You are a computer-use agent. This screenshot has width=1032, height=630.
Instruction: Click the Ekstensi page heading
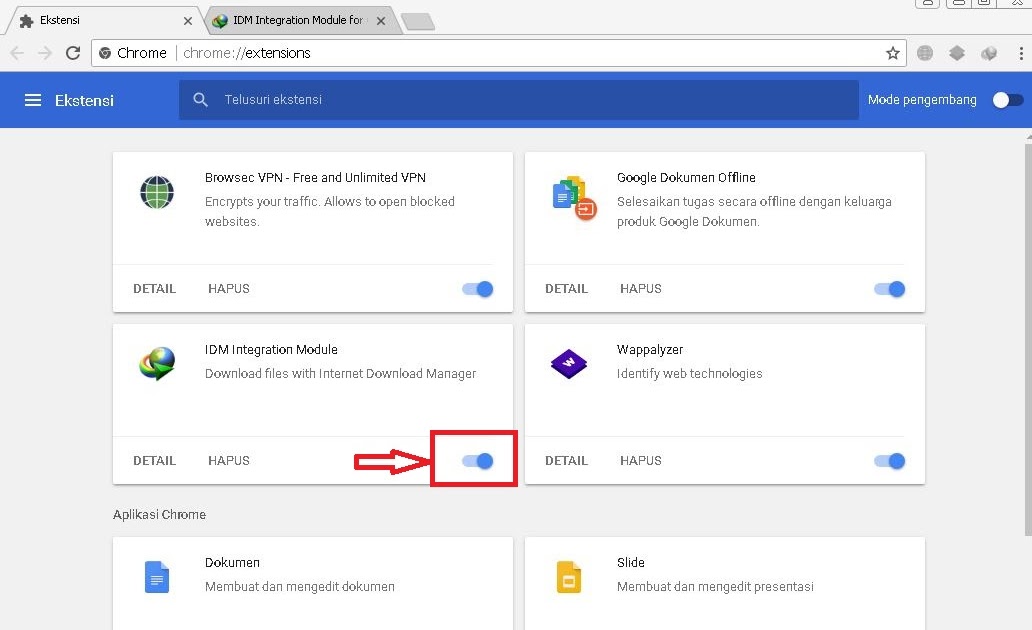pos(84,100)
